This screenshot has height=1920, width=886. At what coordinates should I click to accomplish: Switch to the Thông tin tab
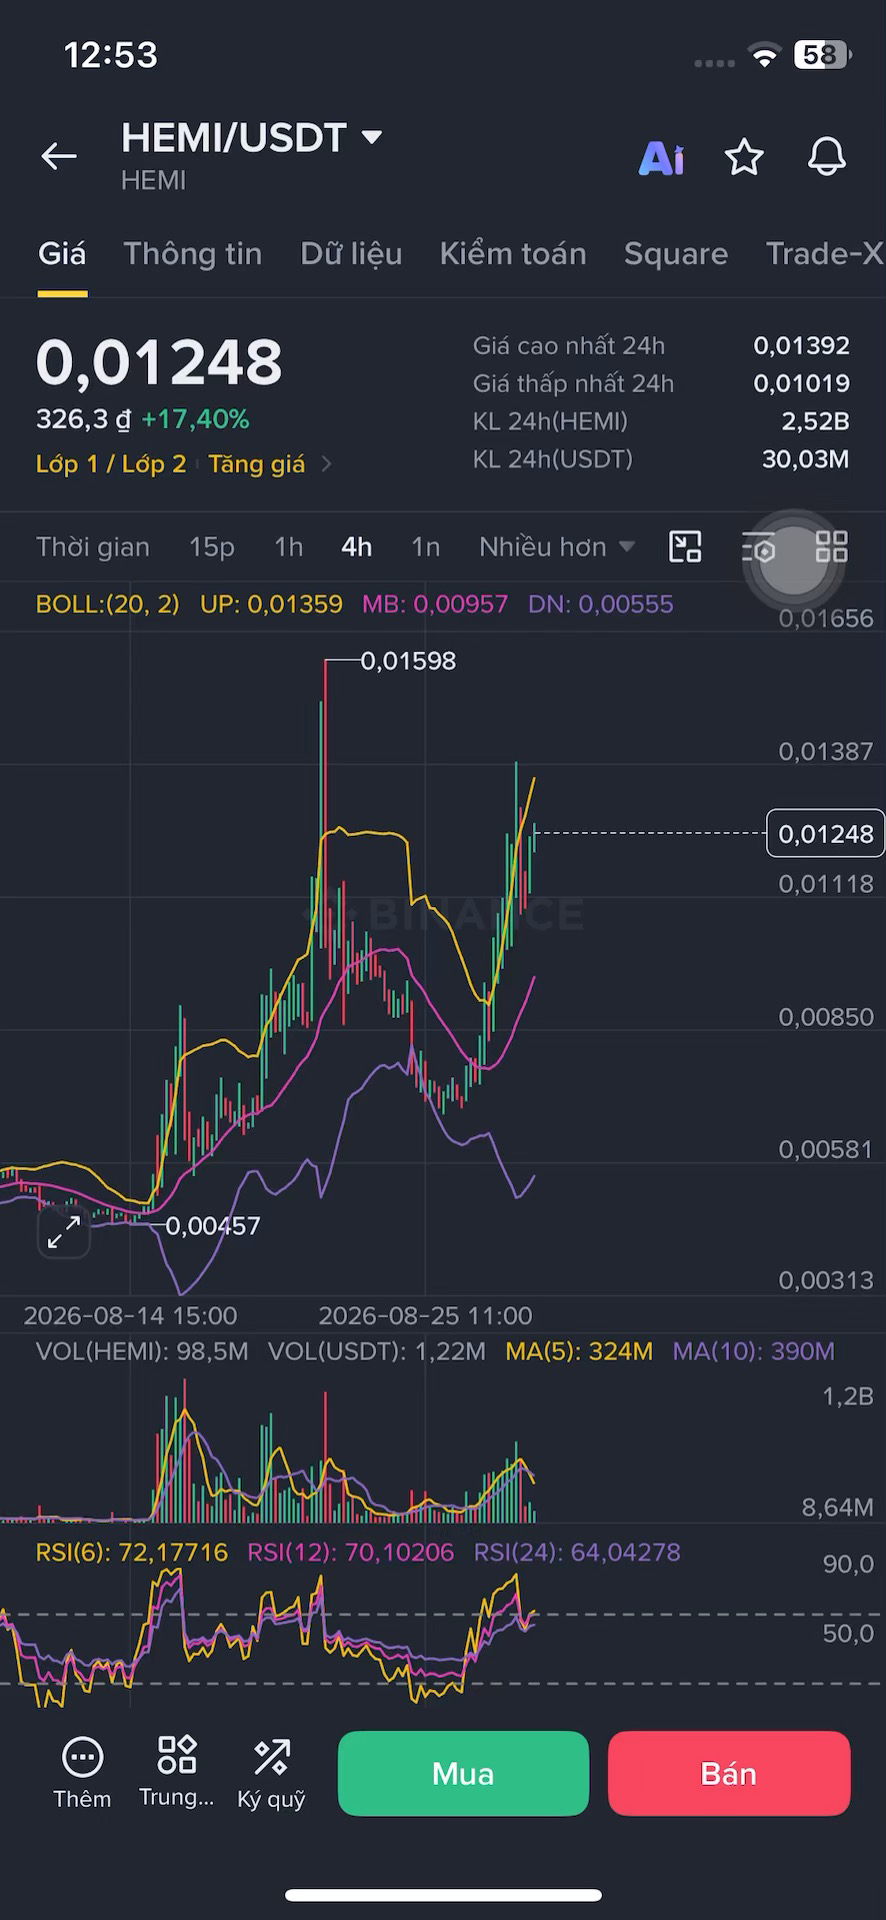coord(193,253)
